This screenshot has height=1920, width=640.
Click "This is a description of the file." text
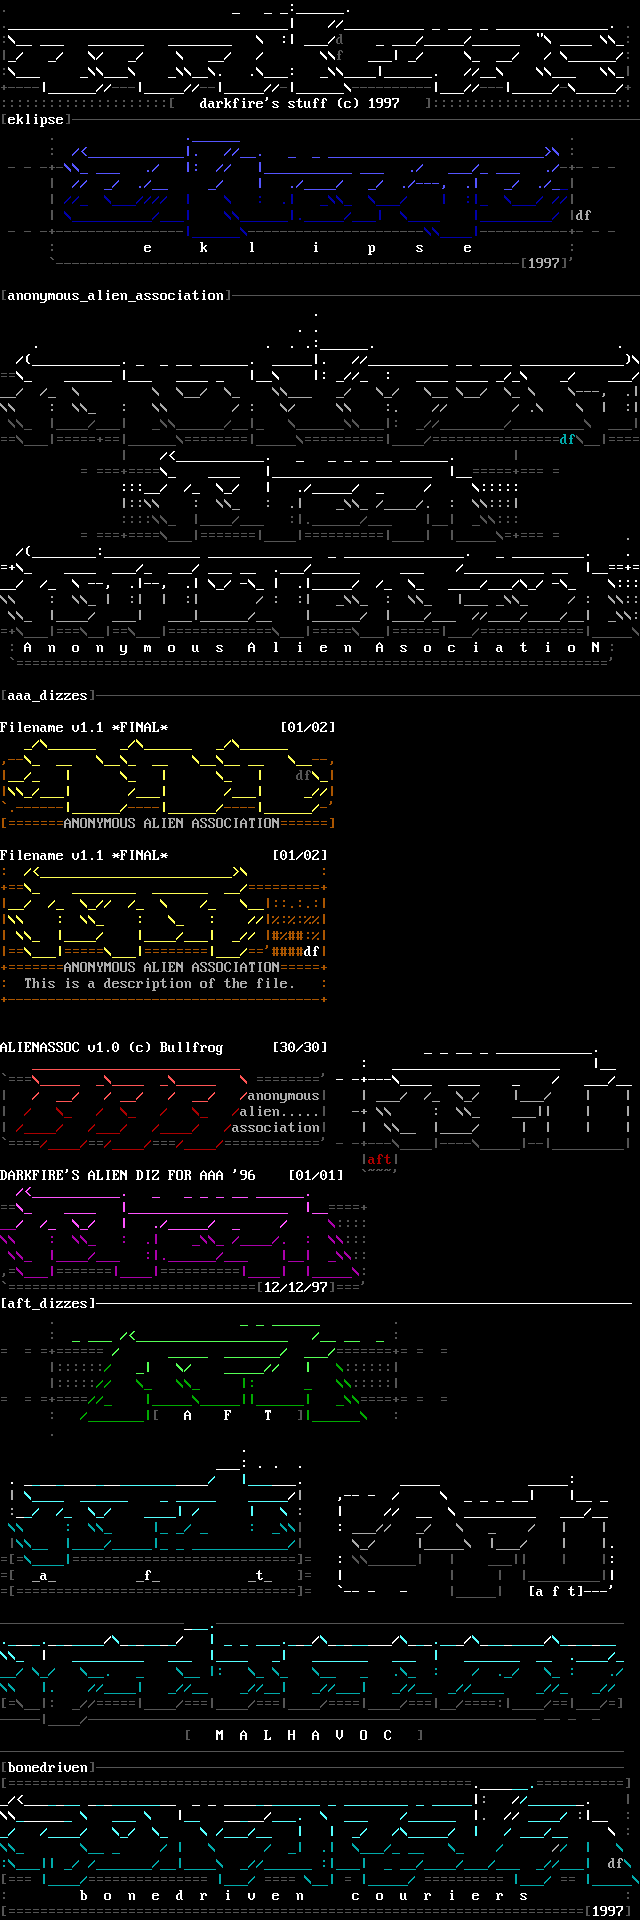coord(159,983)
